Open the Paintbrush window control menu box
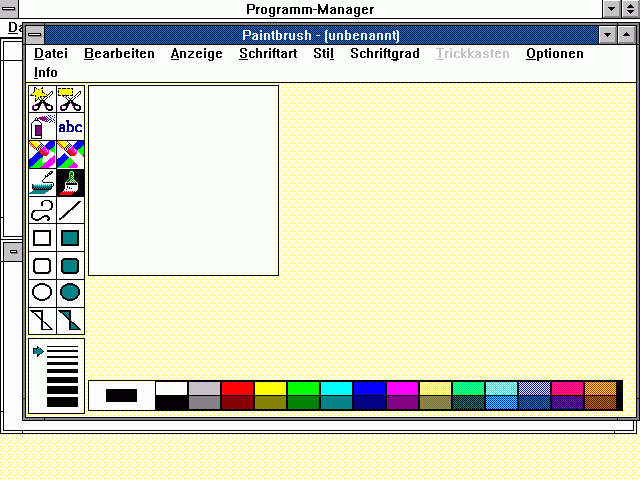This screenshot has height=480, width=640. pyautogui.click(x=35, y=35)
